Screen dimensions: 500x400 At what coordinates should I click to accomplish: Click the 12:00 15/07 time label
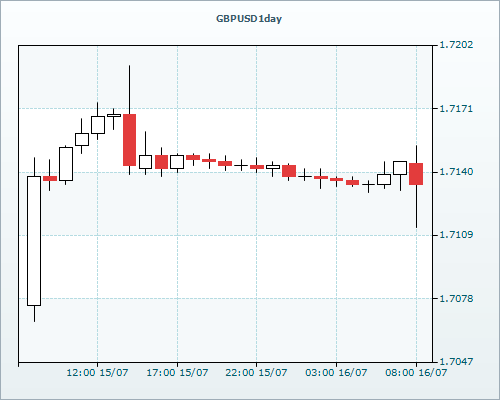[x=97, y=373]
